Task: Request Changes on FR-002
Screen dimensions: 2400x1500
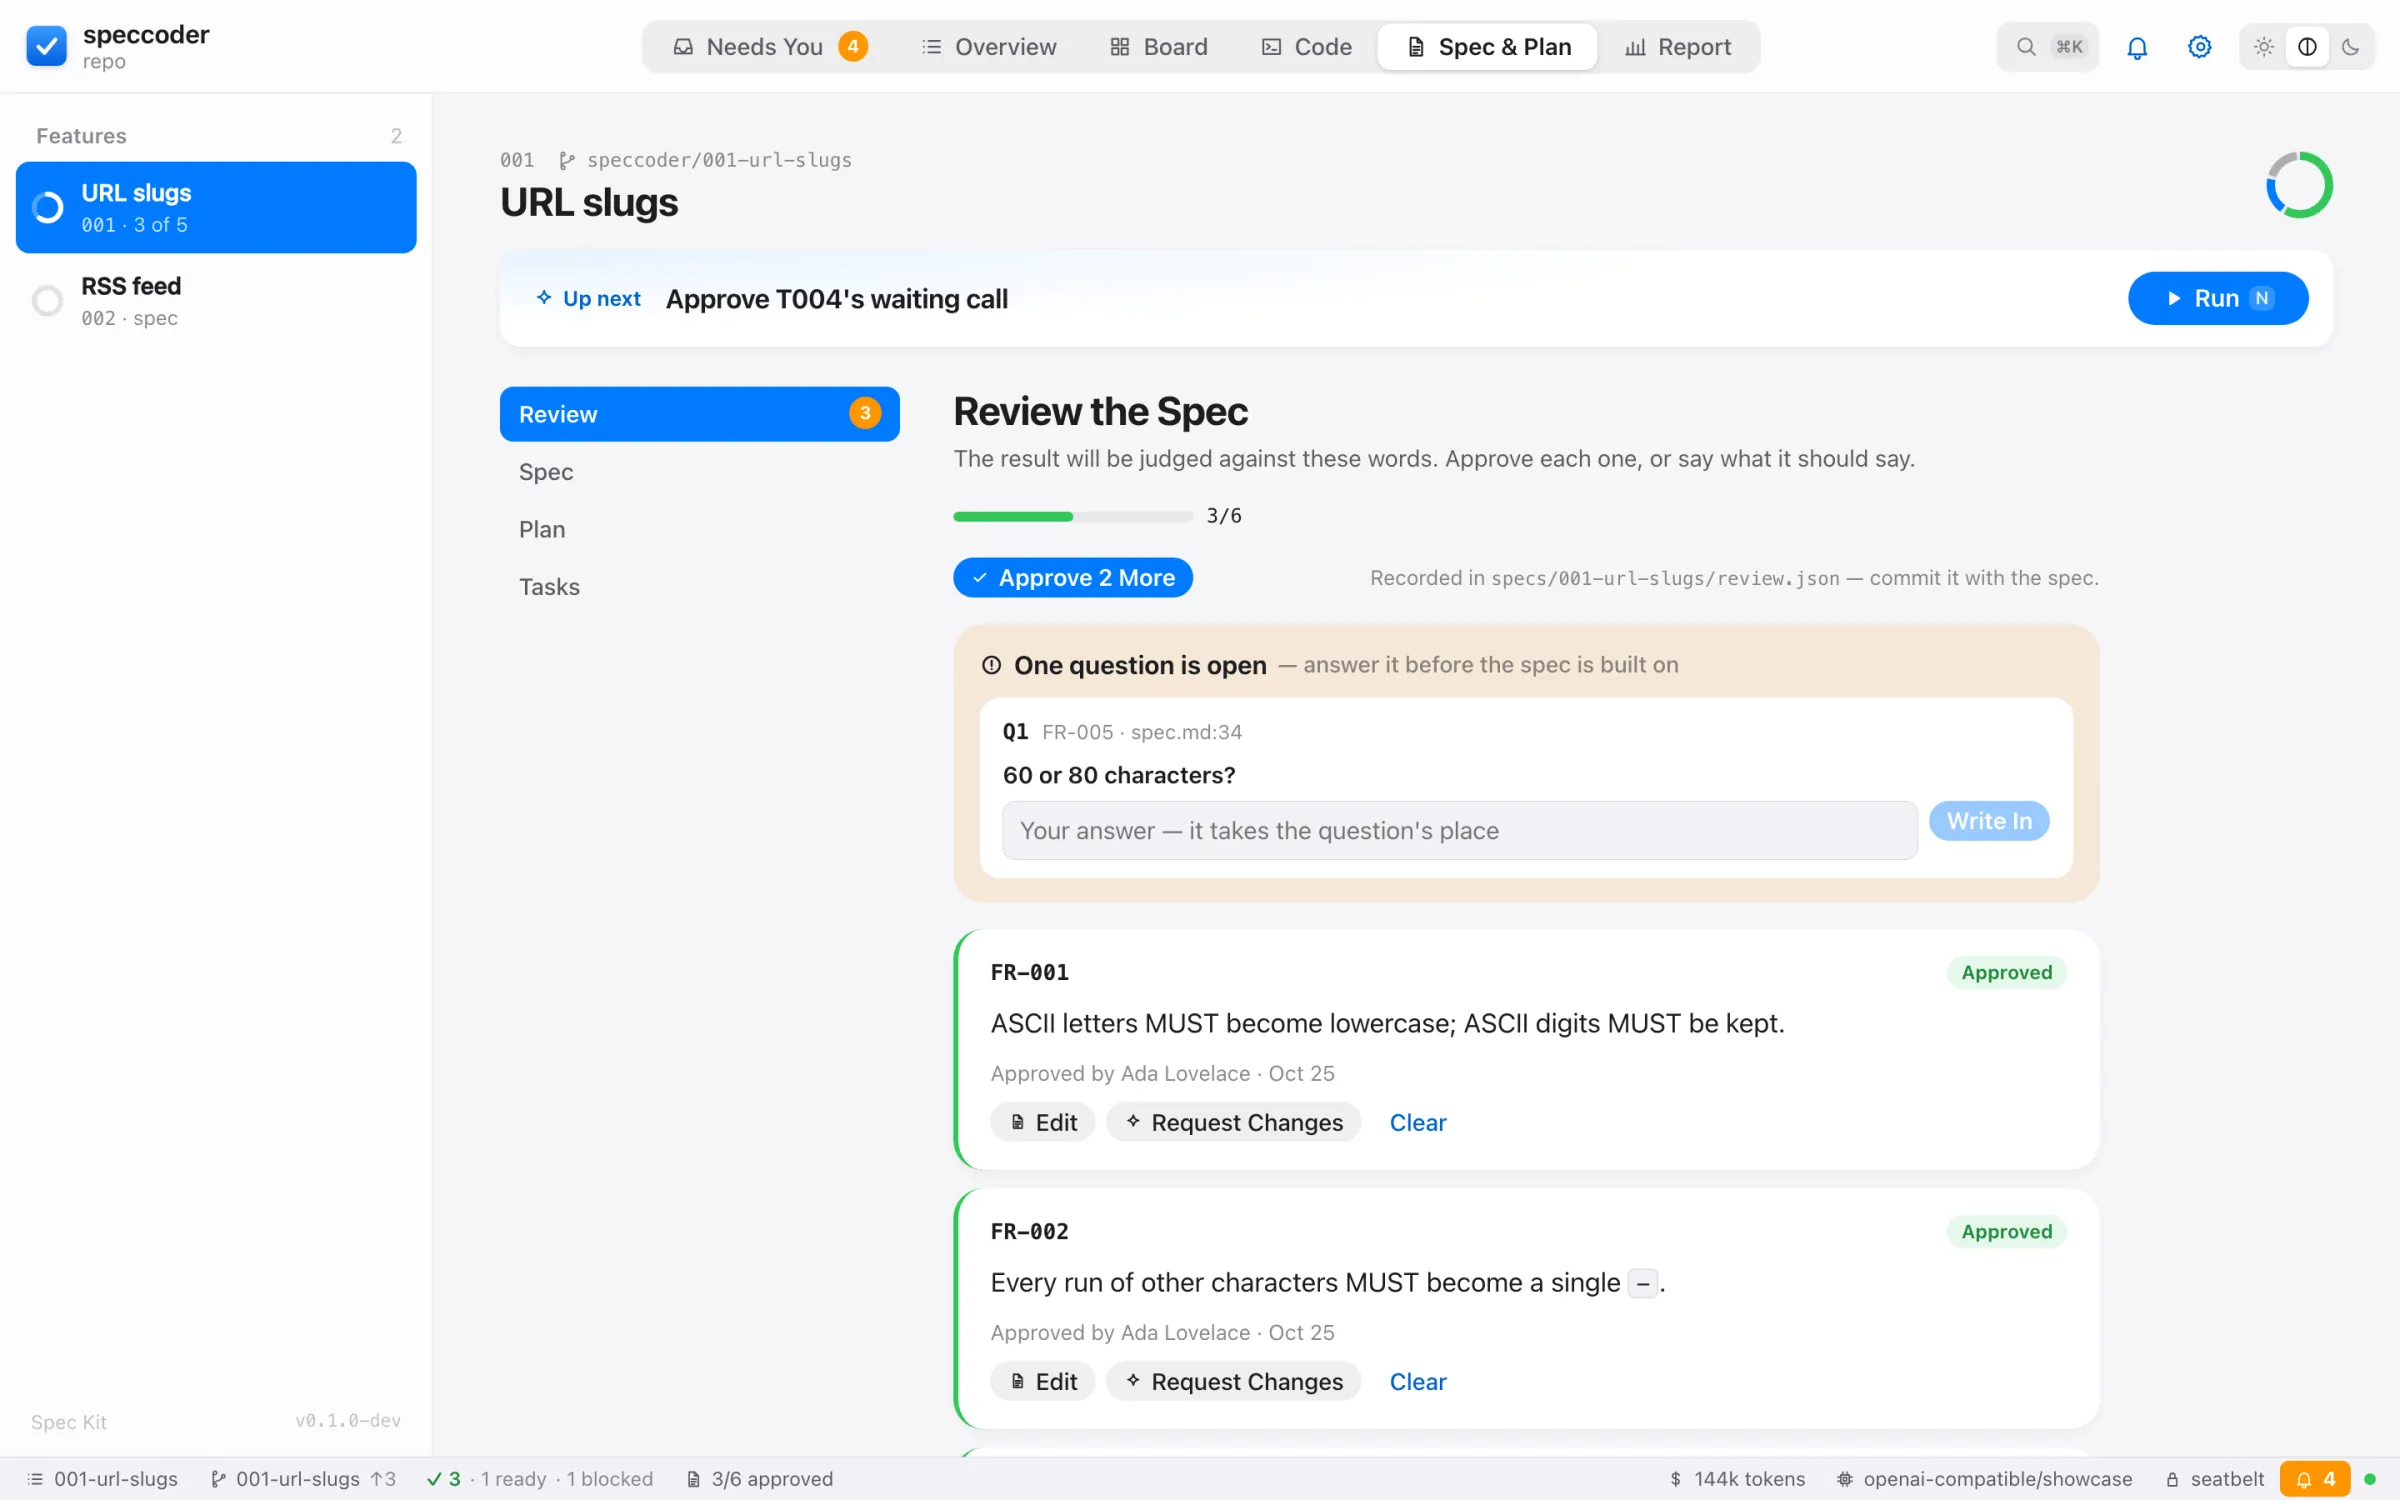Action: (x=1233, y=1381)
